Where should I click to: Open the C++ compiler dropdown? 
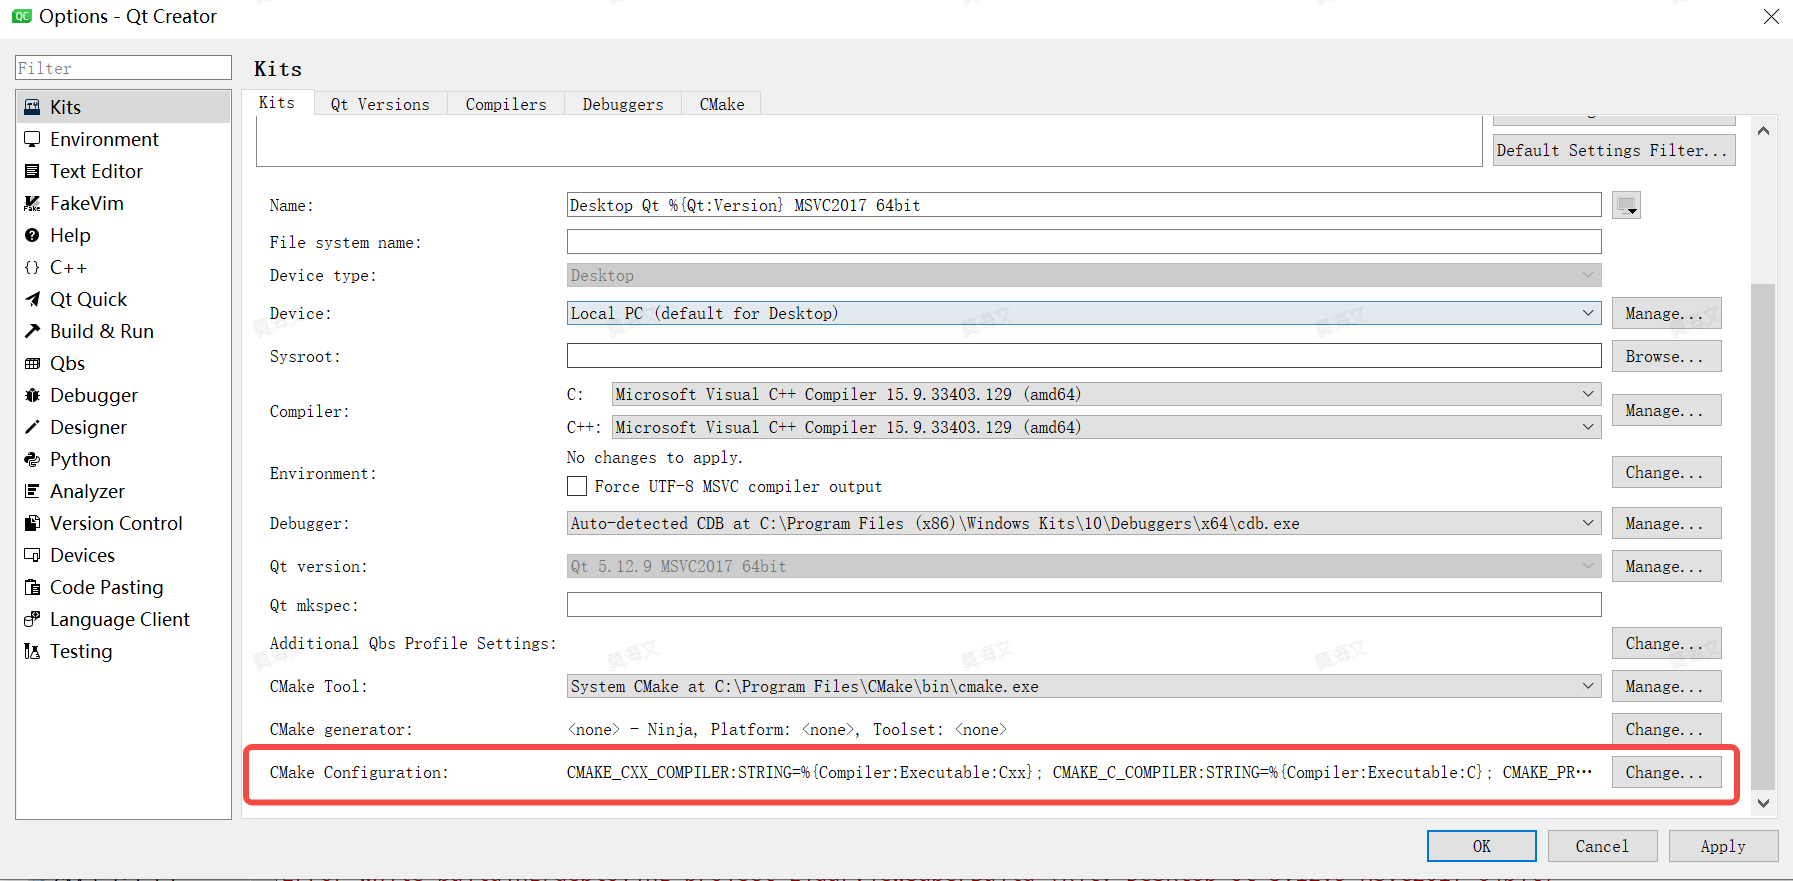(x=1106, y=427)
